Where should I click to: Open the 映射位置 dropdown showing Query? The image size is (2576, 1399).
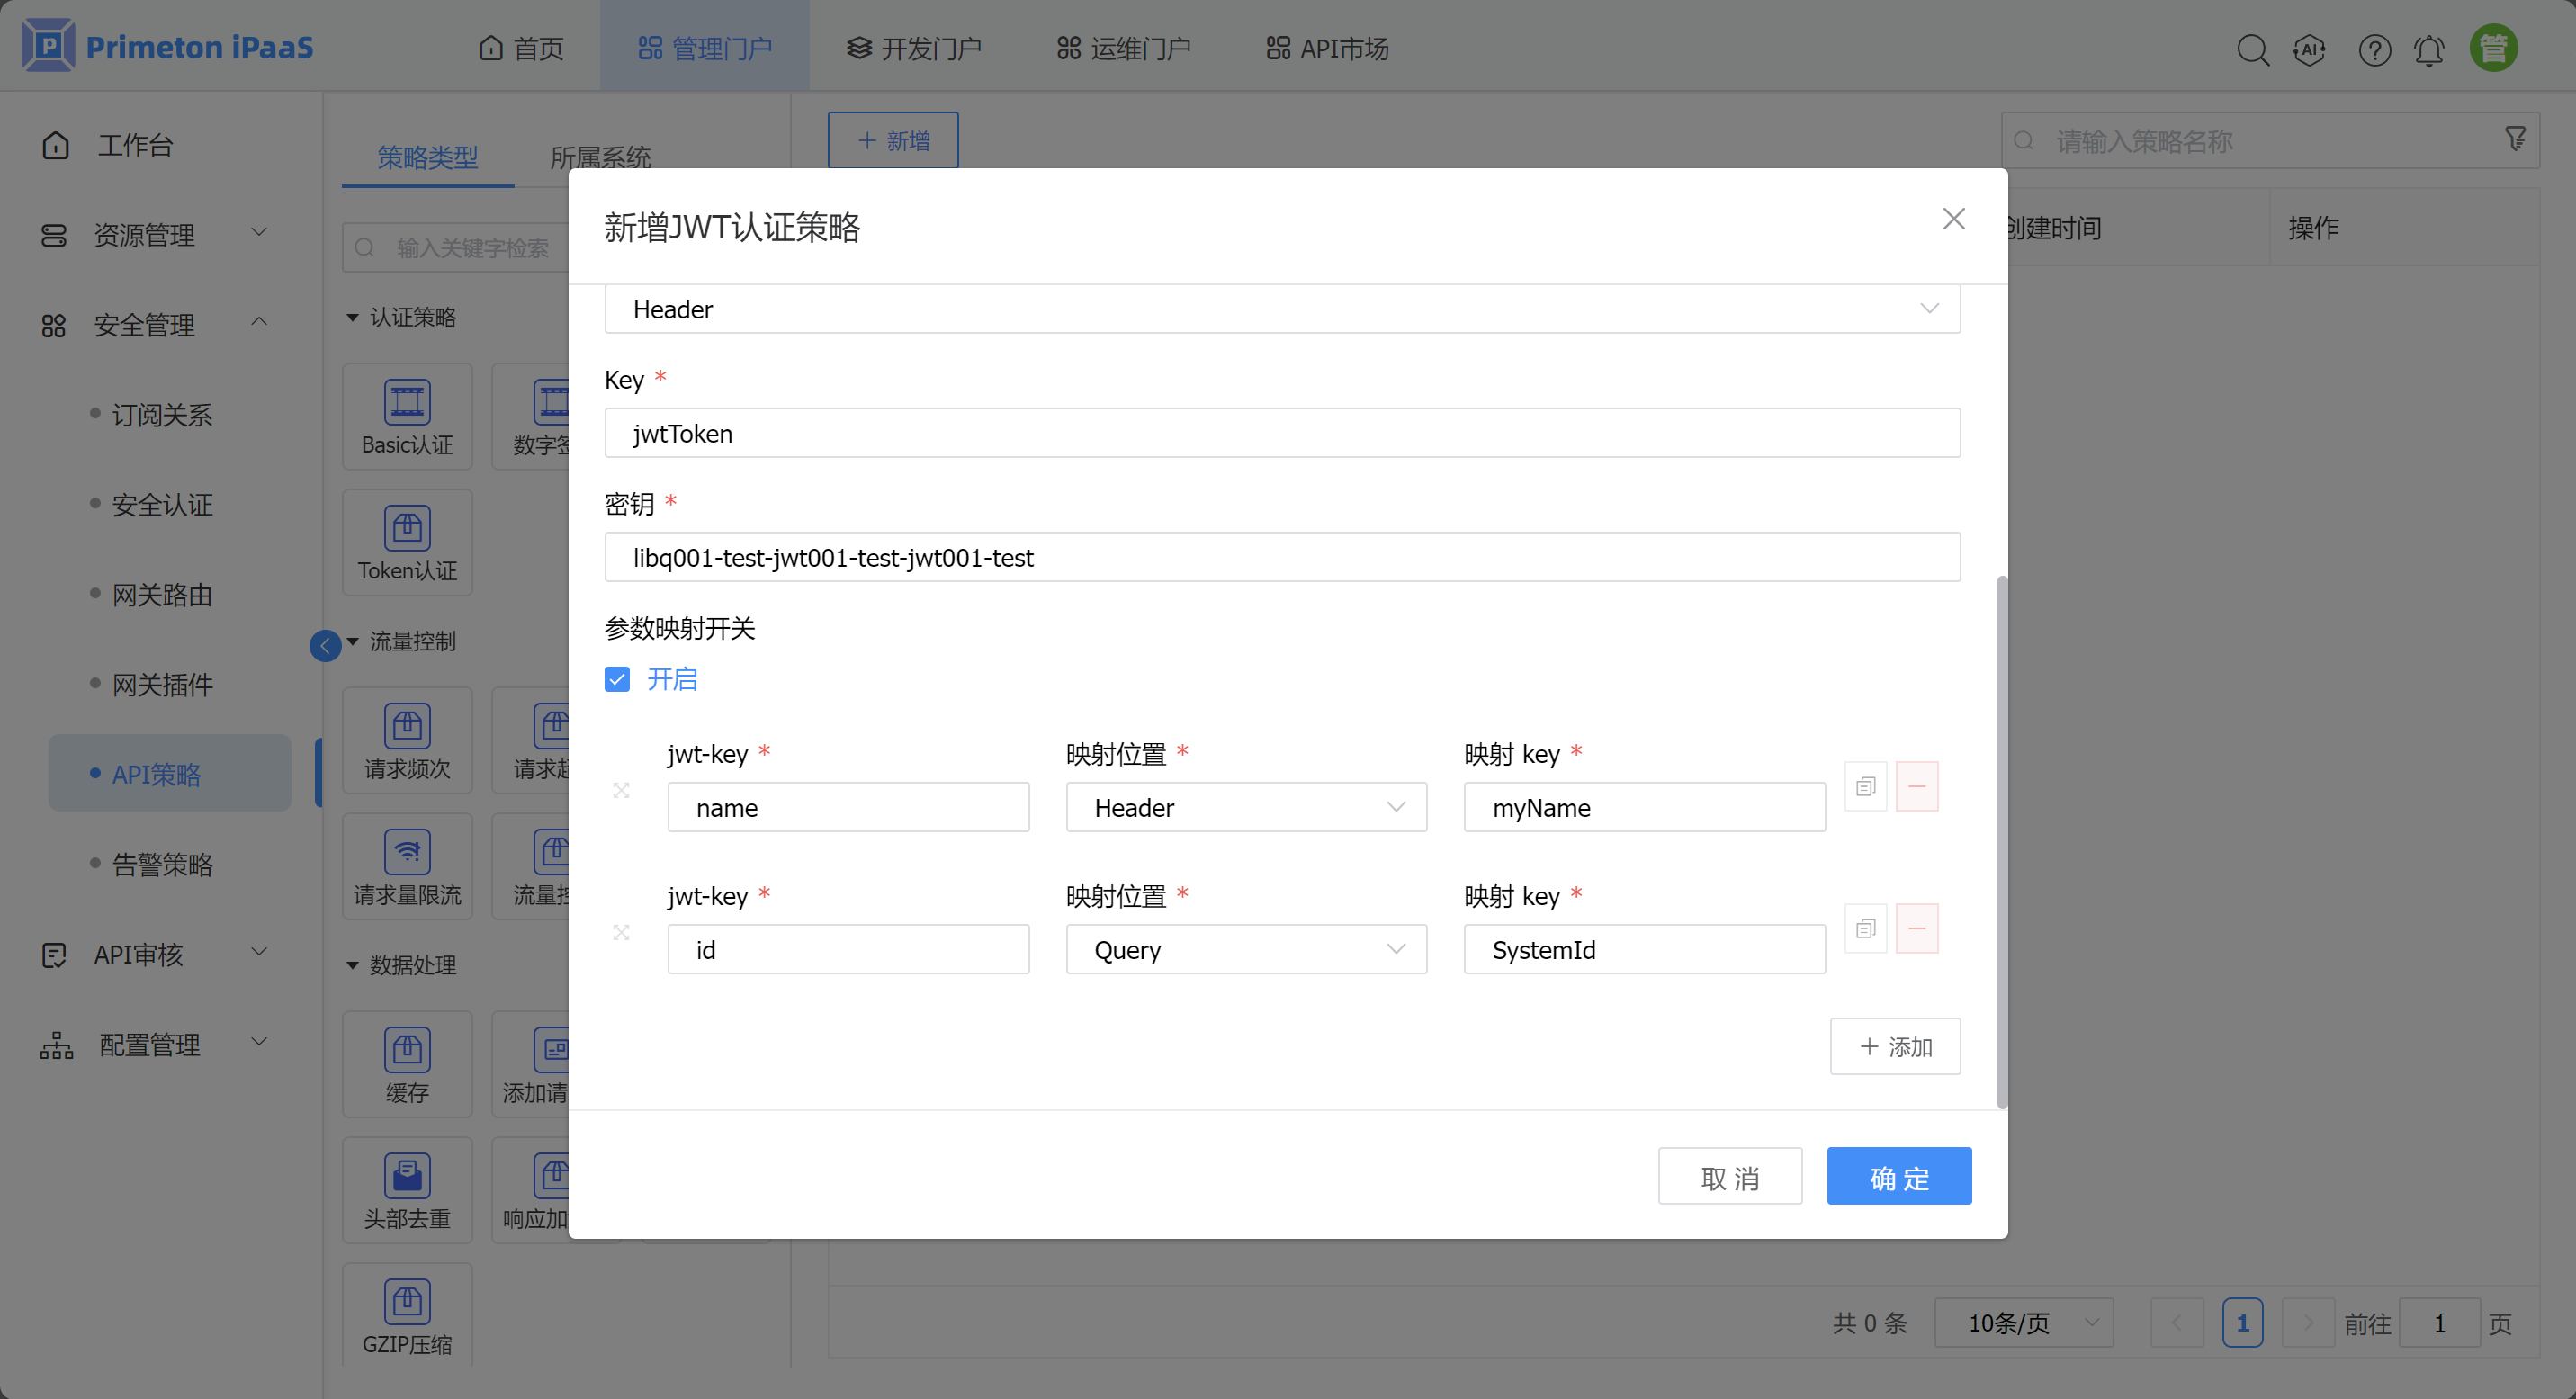coord(1245,950)
